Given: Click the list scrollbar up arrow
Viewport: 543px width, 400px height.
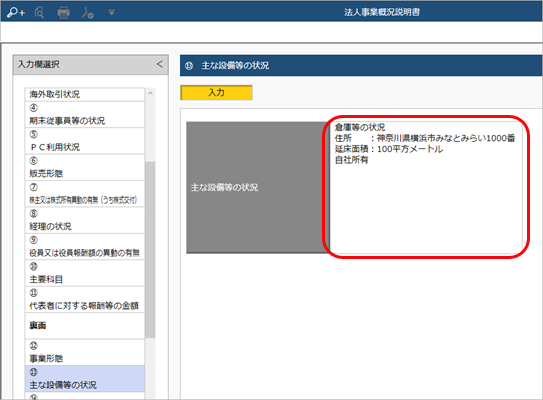Looking at the screenshot, I should [x=150, y=93].
